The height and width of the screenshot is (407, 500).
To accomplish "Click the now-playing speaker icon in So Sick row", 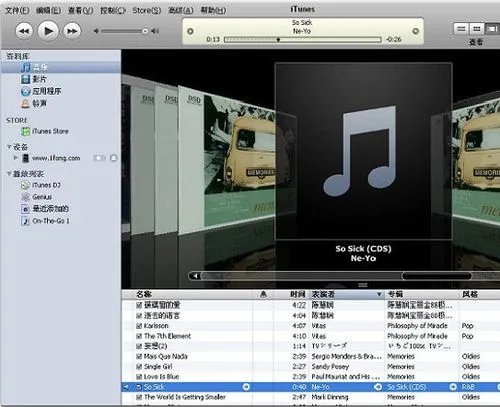I will point(126,387).
